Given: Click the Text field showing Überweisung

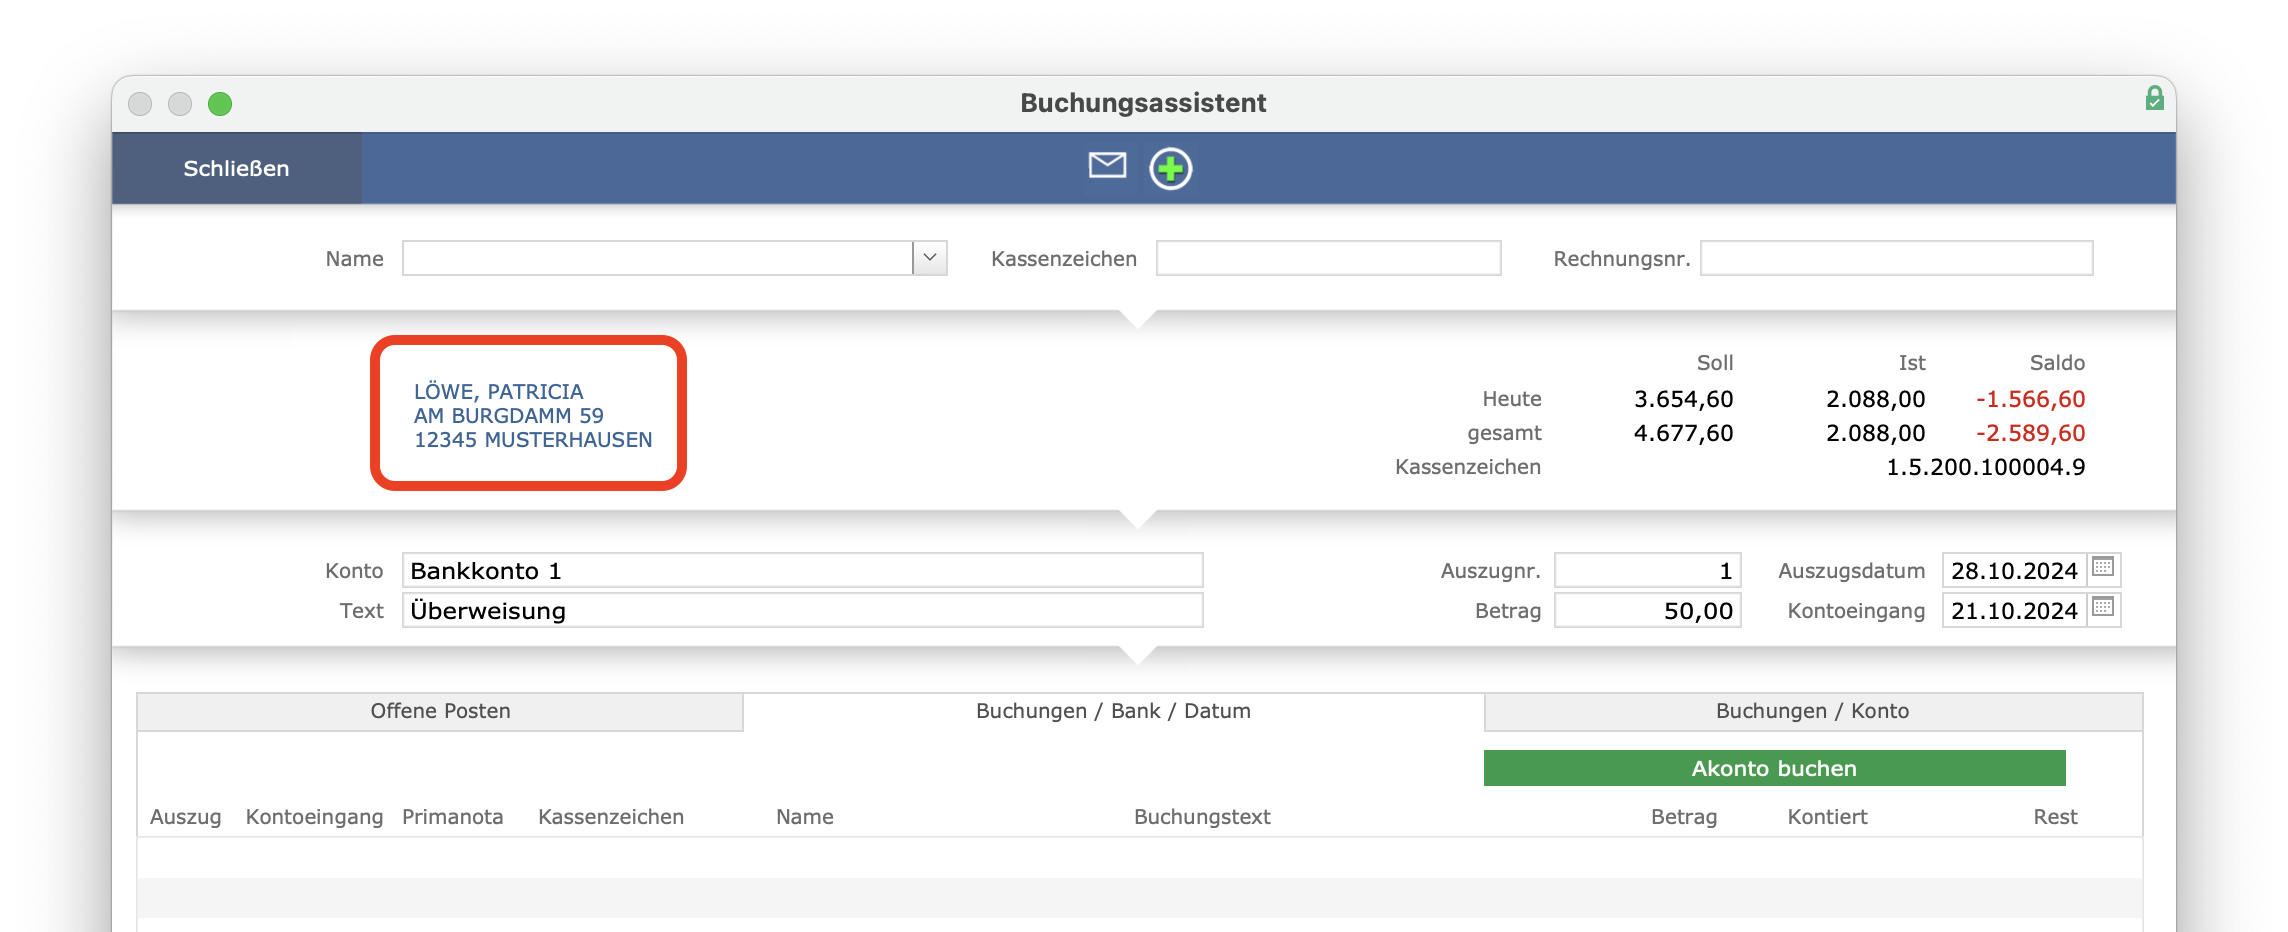Looking at the screenshot, I should (x=802, y=610).
